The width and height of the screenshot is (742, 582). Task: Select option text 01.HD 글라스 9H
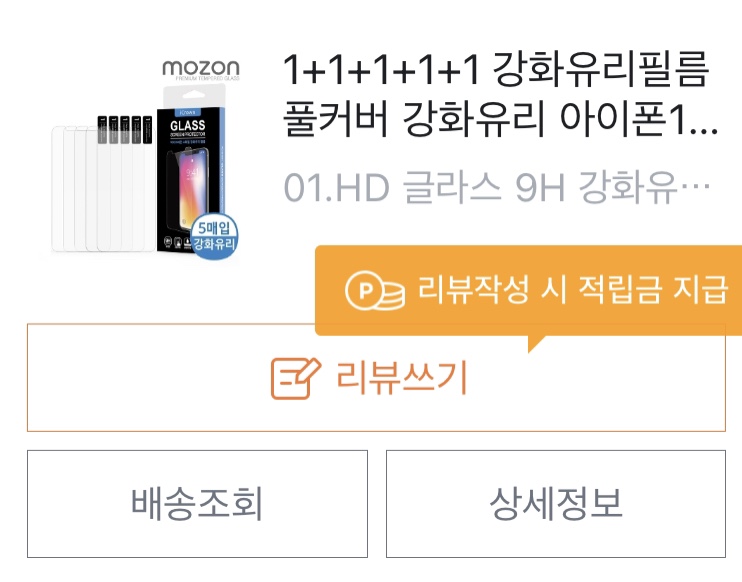coord(424,188)
